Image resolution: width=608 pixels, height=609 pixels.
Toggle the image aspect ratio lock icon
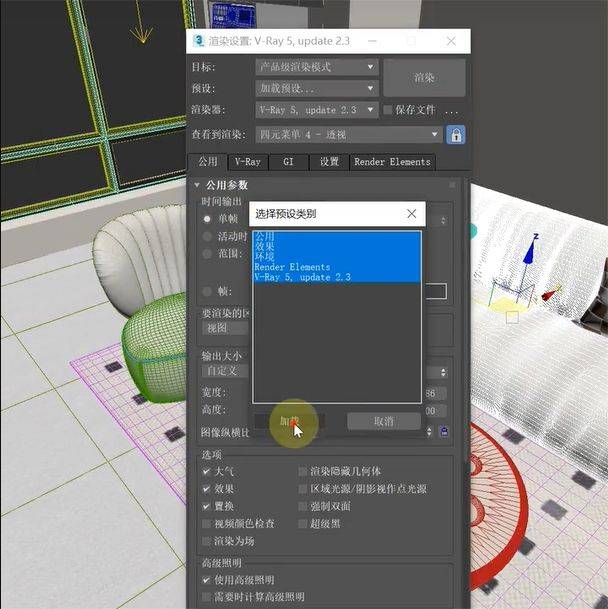(444, 432)
